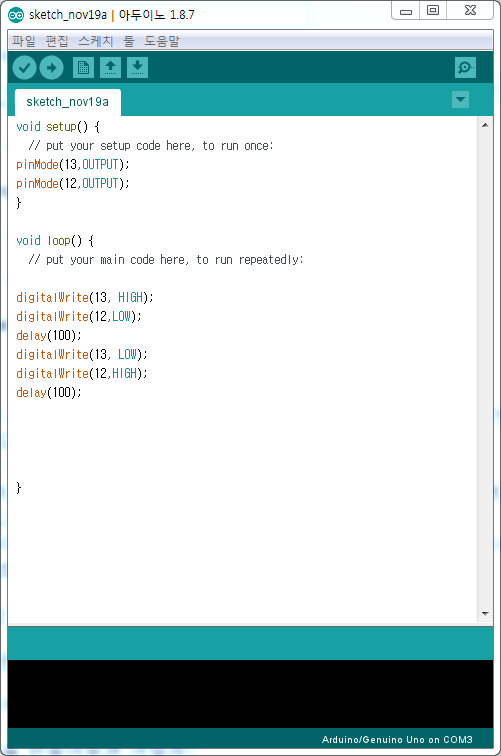Image resolution: width=501 pixels, height=756 pixels.
Task: Click the closing brace of loop function
Action: point(19,488)
